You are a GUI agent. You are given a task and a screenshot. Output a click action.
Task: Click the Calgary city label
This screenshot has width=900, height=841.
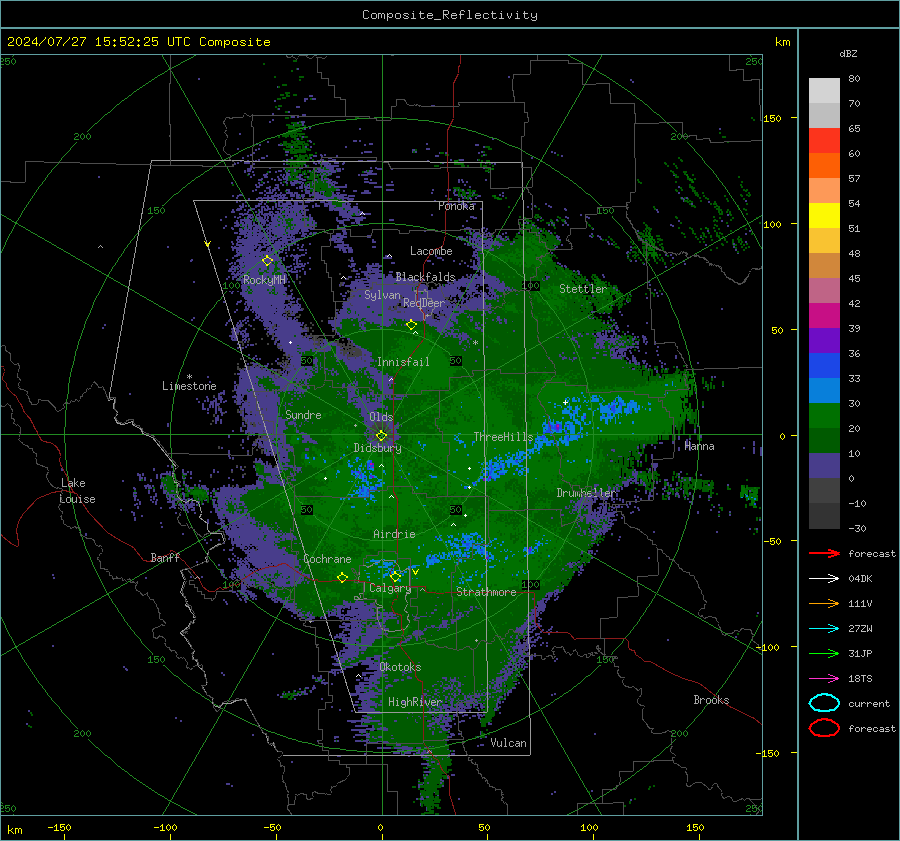click(x=390, y=588)
